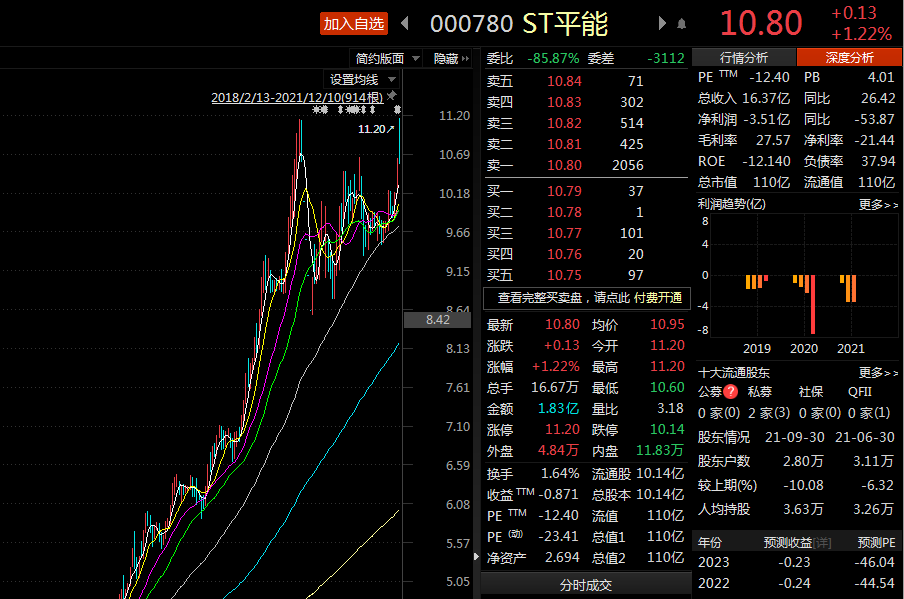
Task: Click 查看完整买卖盘 付费开通 button
Action: pos(587,297)
